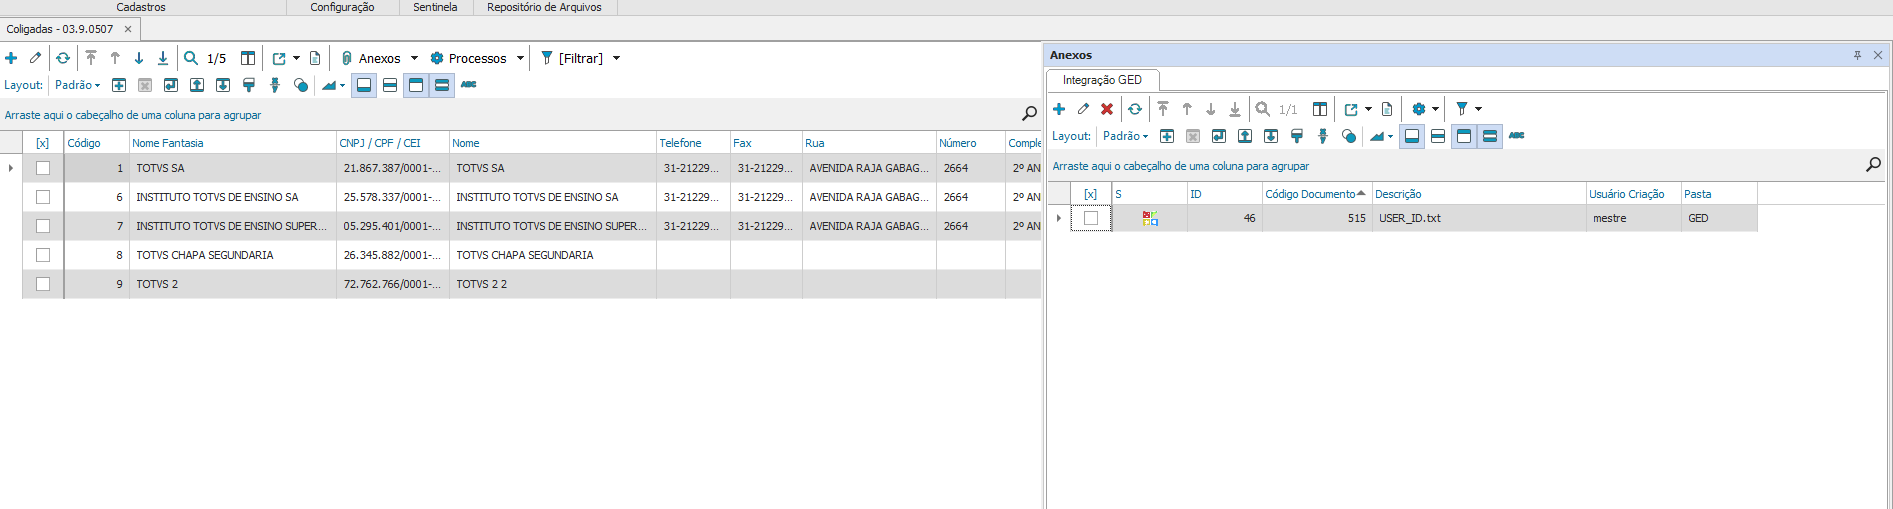Tick the checkbox for TOTVS CHAPA SEGUNDARIA row
This screenshot has height=509, width=1893.
(43, 255)
